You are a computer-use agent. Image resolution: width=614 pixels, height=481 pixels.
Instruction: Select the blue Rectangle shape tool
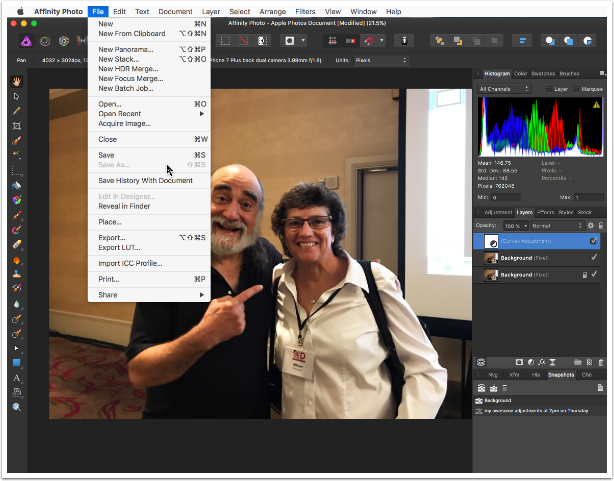click(17, 363)
